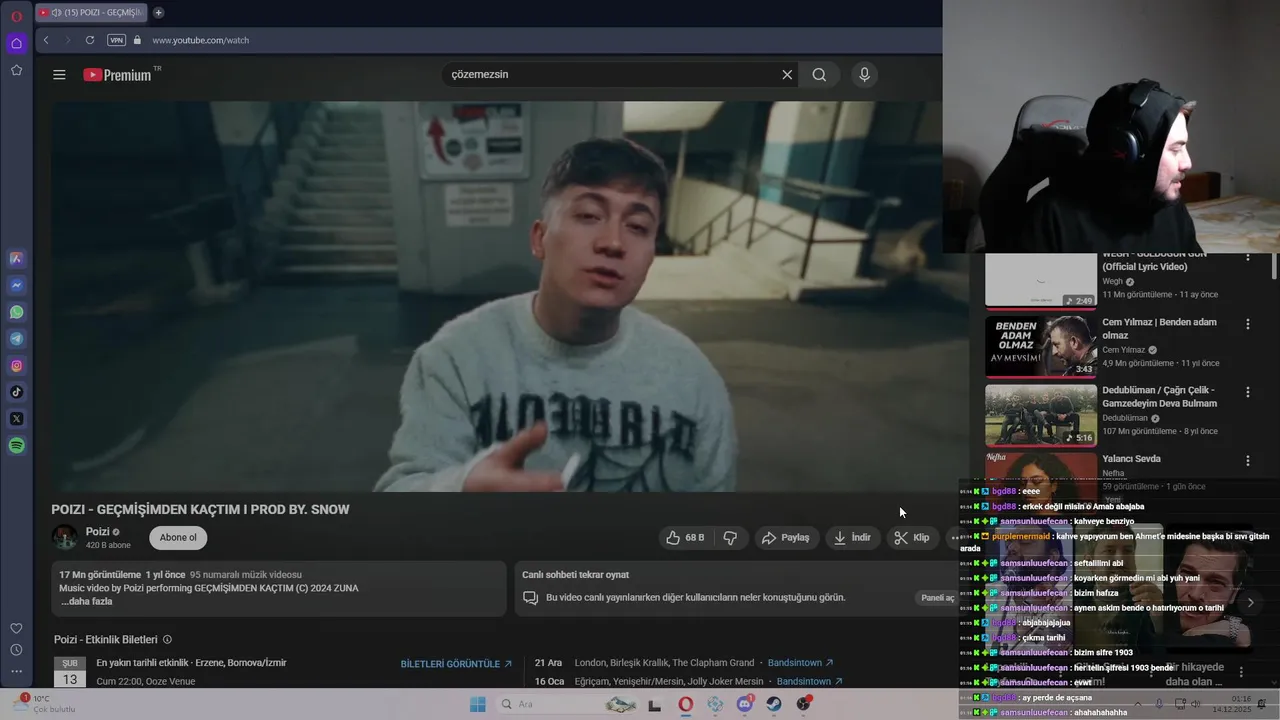Open Messenger in Opera sidebar

(x=16, y=285)
